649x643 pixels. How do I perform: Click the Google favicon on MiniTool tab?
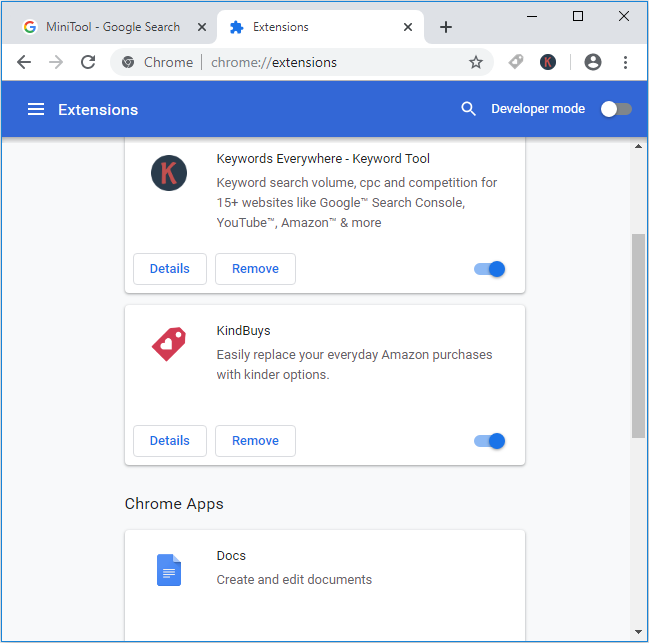point(30,27)
